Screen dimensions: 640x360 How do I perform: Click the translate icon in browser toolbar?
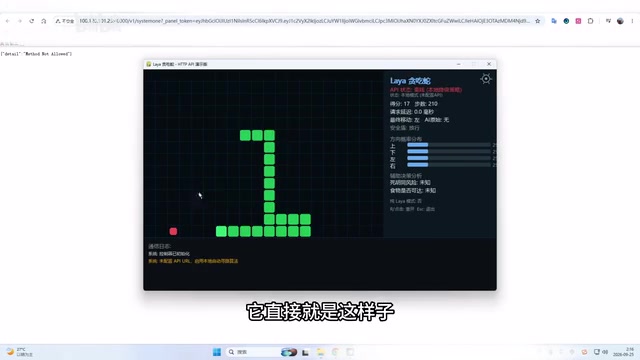click(554, 21)
